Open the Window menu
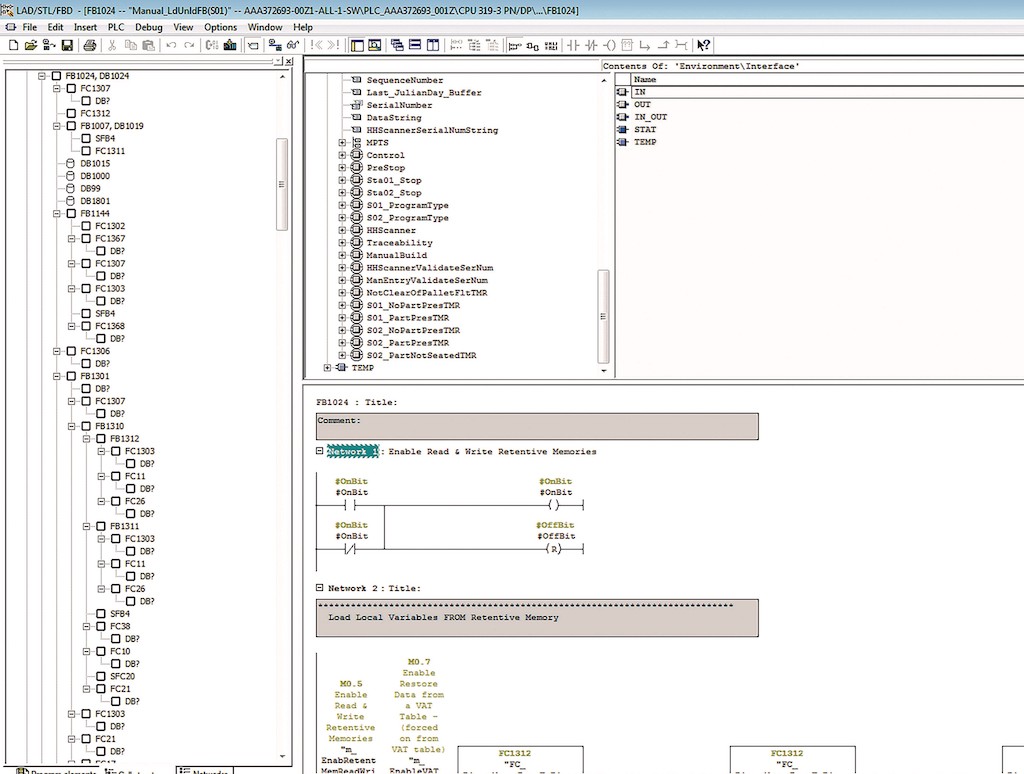 pyautogui.click(x=264, y=27)
